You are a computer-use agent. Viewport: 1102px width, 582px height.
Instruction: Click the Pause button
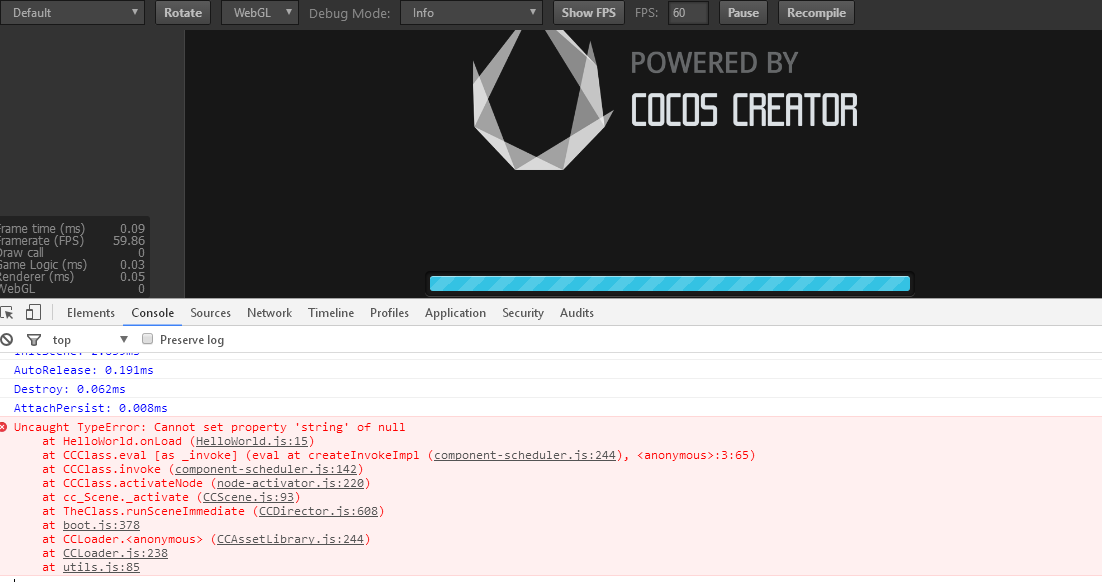(x=744, y=13)
